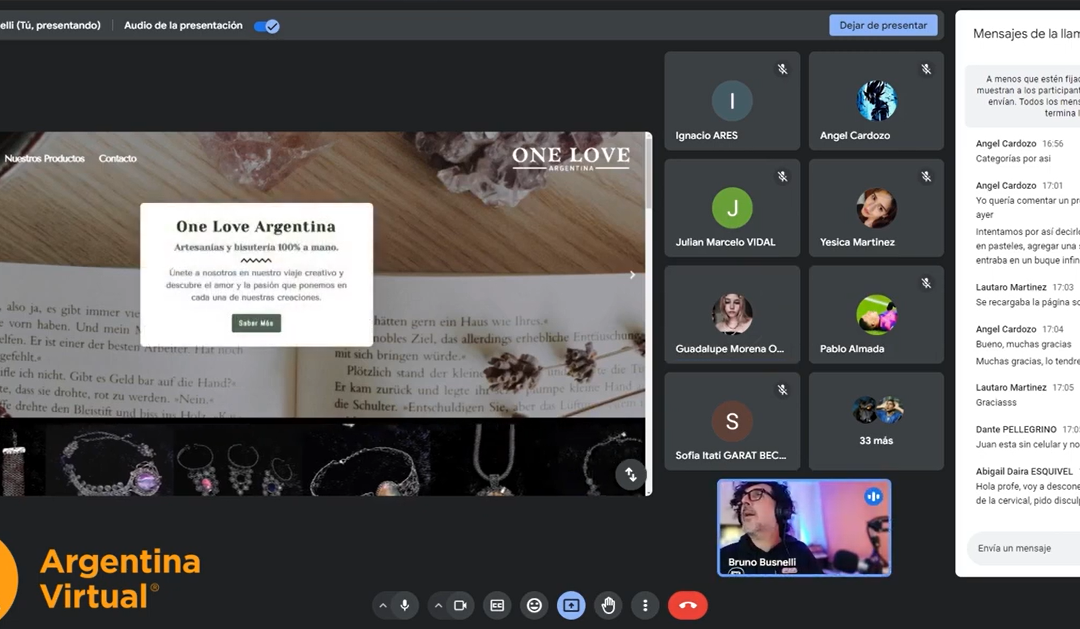Click the audio activity indicator on Bruno's video

coord(873,496)
